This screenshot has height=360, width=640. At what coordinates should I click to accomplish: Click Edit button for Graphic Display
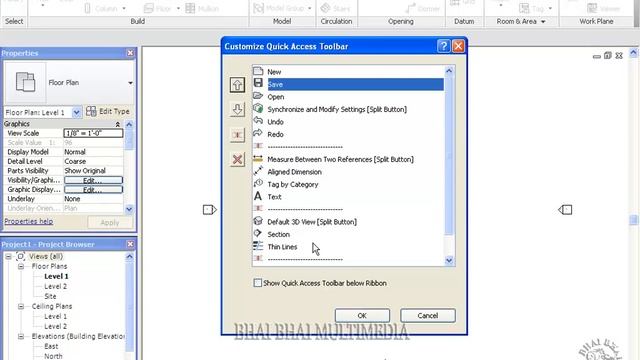coord(93,189)
